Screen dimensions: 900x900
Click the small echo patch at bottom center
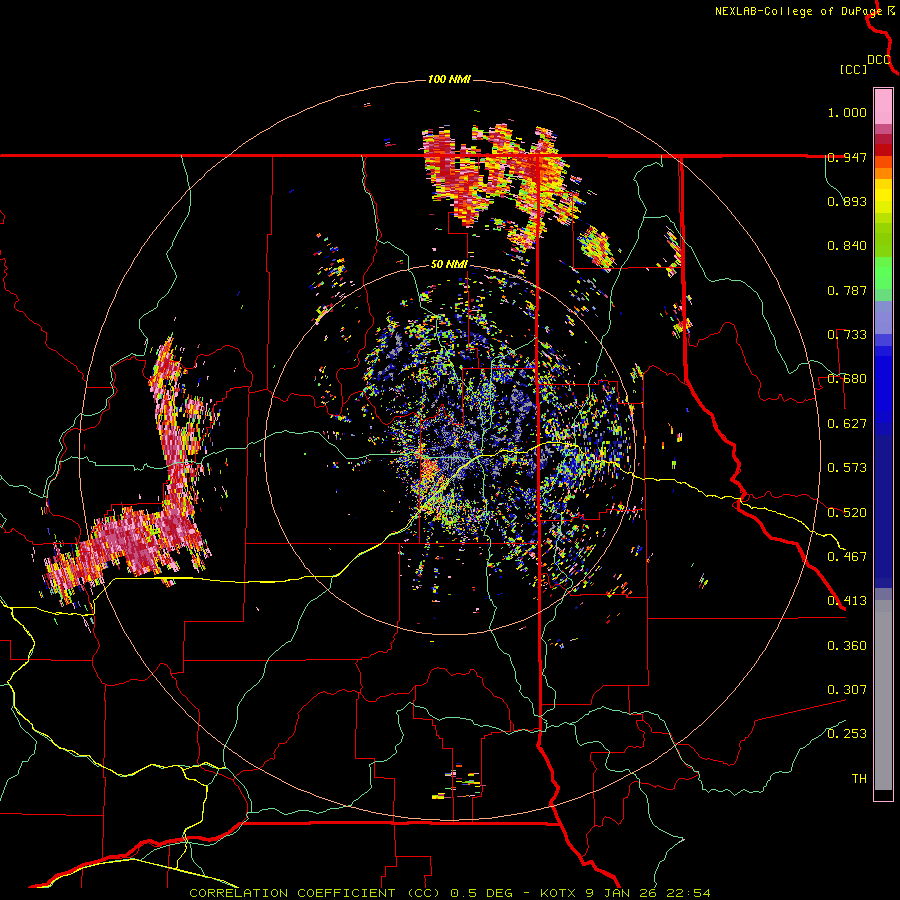click(459, 782)
